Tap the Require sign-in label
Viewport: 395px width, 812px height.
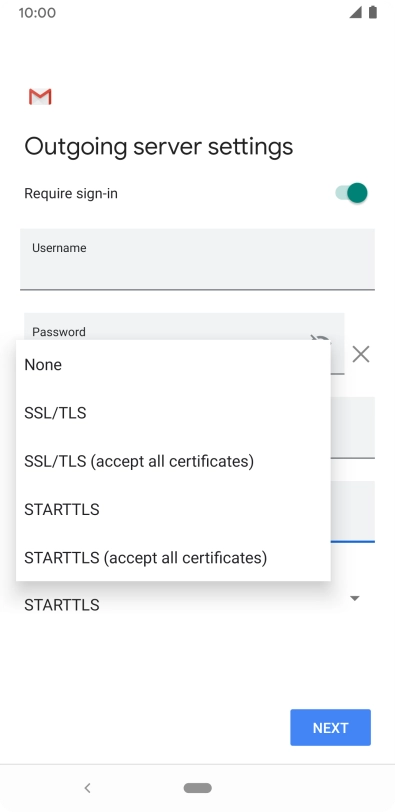(x=71, y=194)
